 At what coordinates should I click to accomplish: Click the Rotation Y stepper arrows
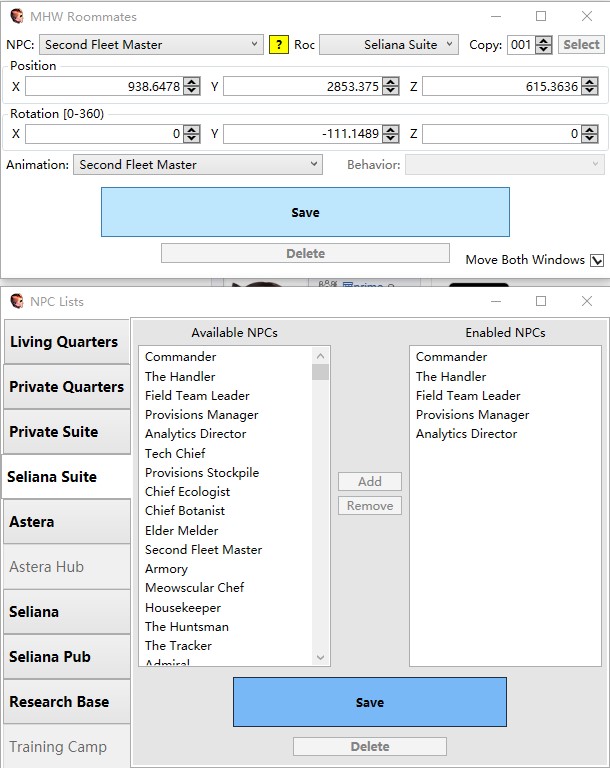coord(390,134)
